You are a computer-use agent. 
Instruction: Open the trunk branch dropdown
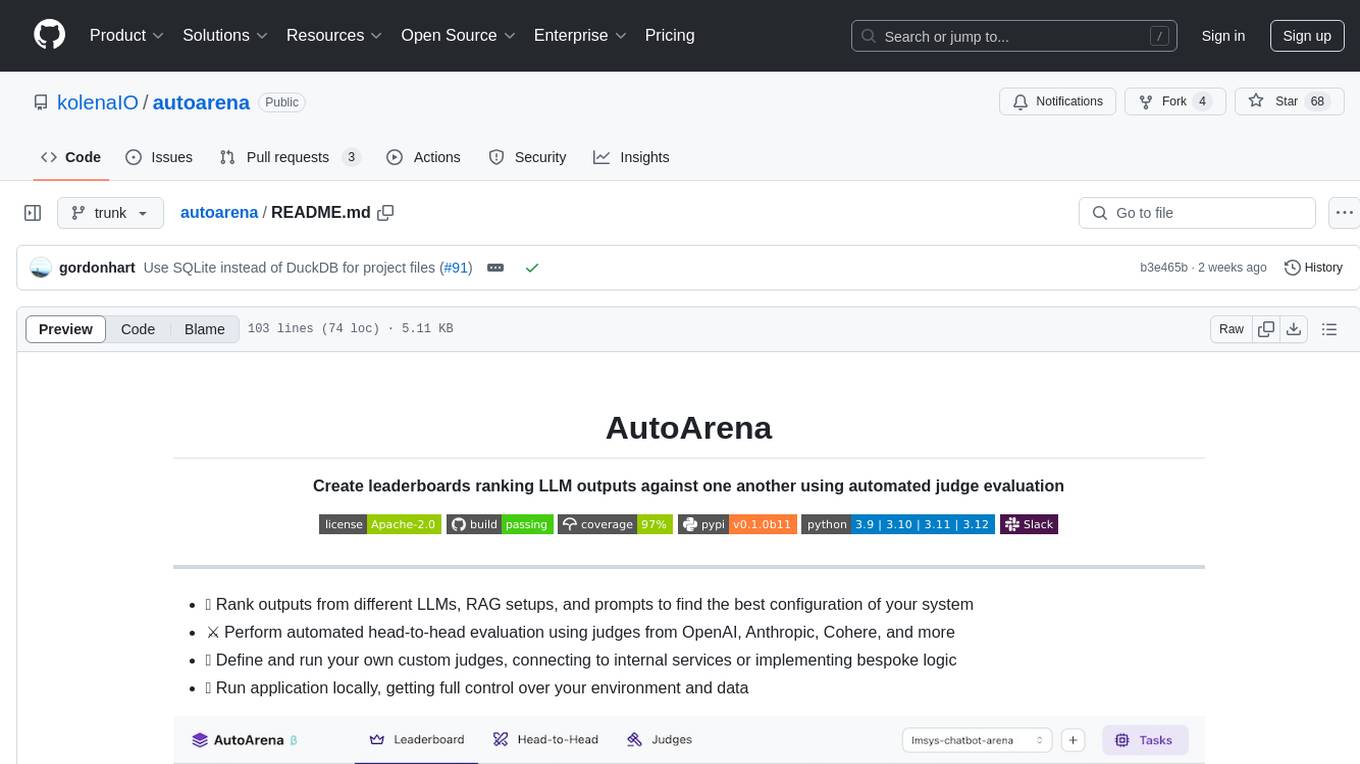point(110,213)
